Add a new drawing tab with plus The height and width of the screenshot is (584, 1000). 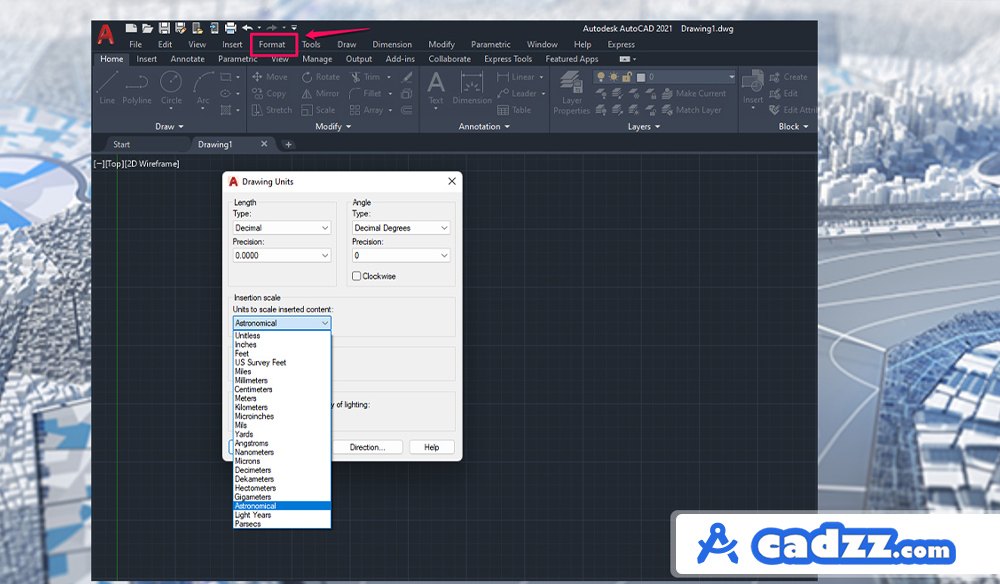tap(288, 144)
